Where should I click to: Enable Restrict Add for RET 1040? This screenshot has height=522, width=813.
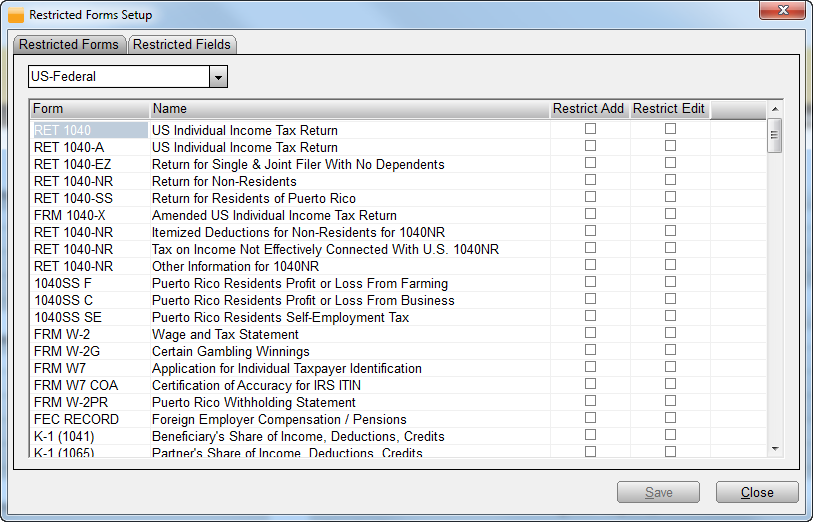click(x=590, y=129)
